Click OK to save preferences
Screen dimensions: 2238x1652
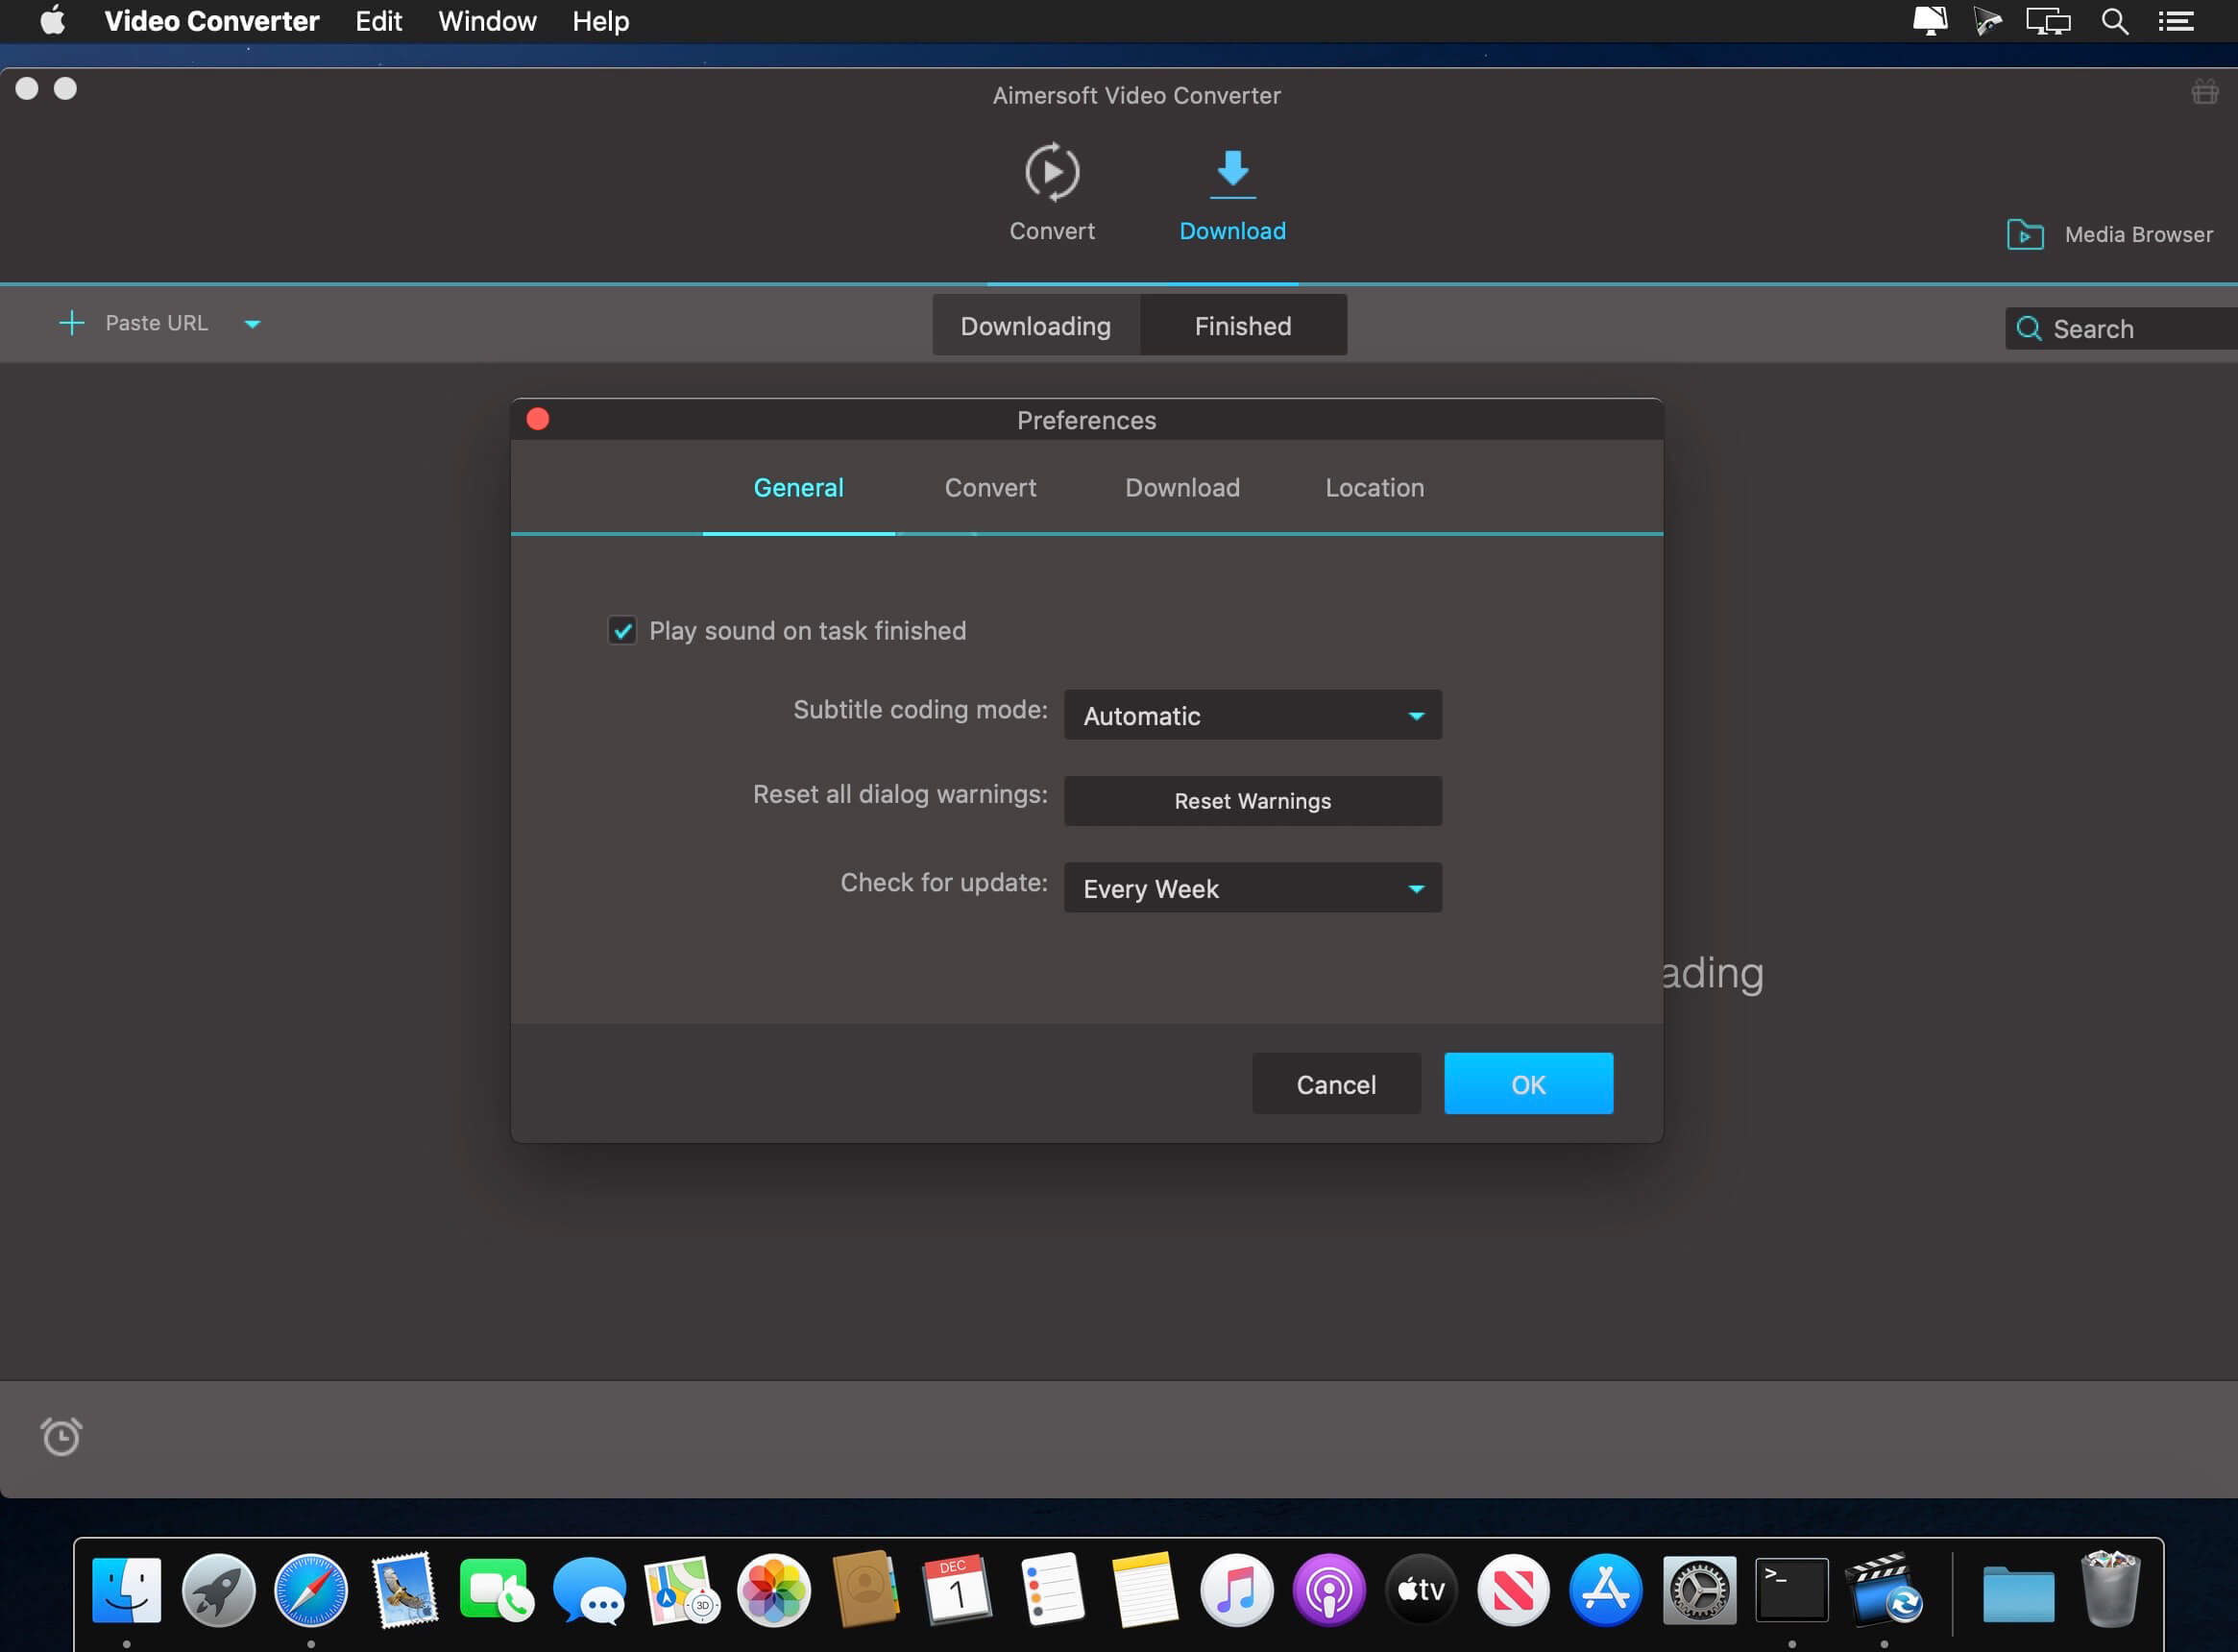tap(1527, 1082)
